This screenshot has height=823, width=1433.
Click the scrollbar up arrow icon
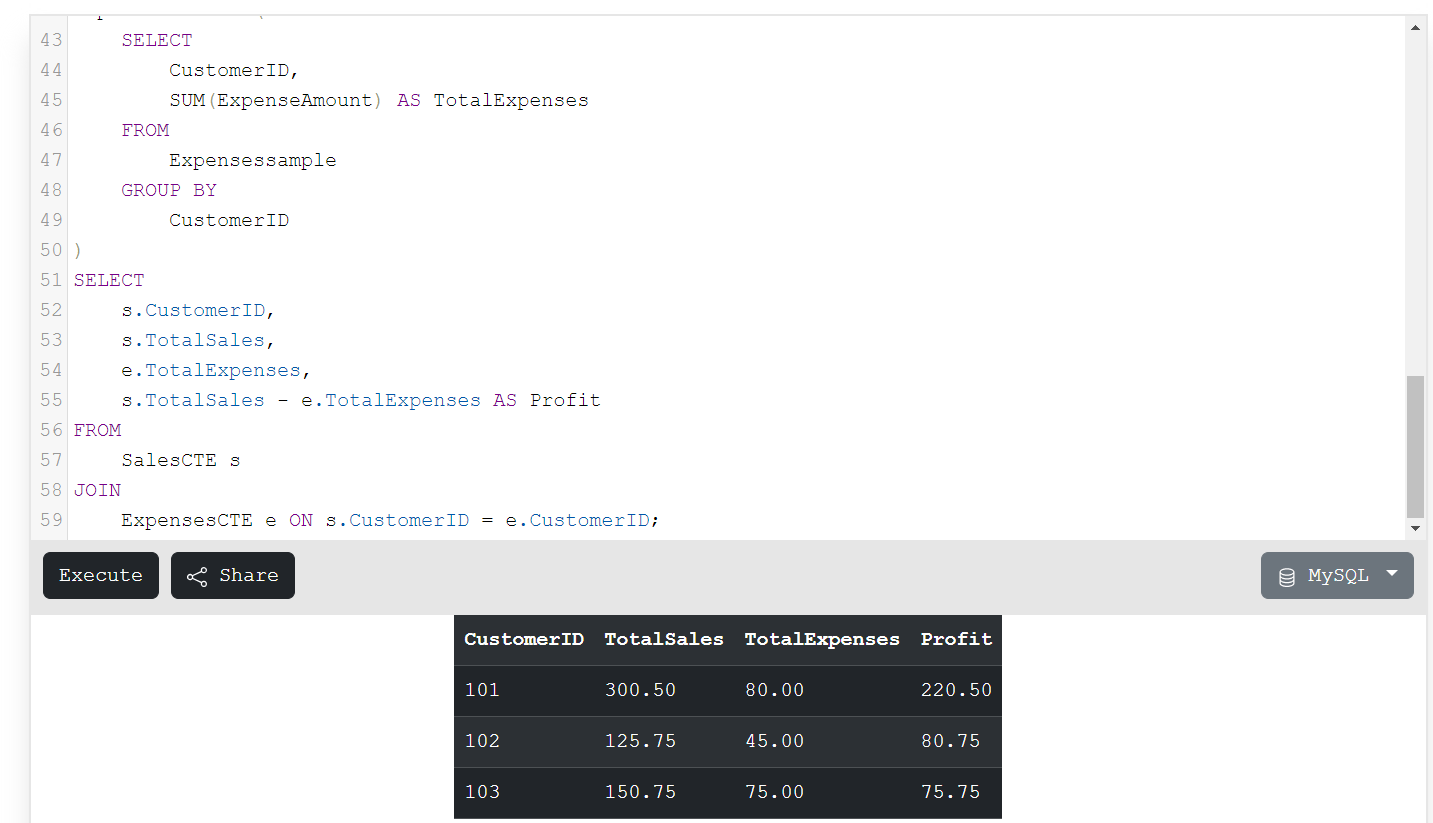point(1415,26)
